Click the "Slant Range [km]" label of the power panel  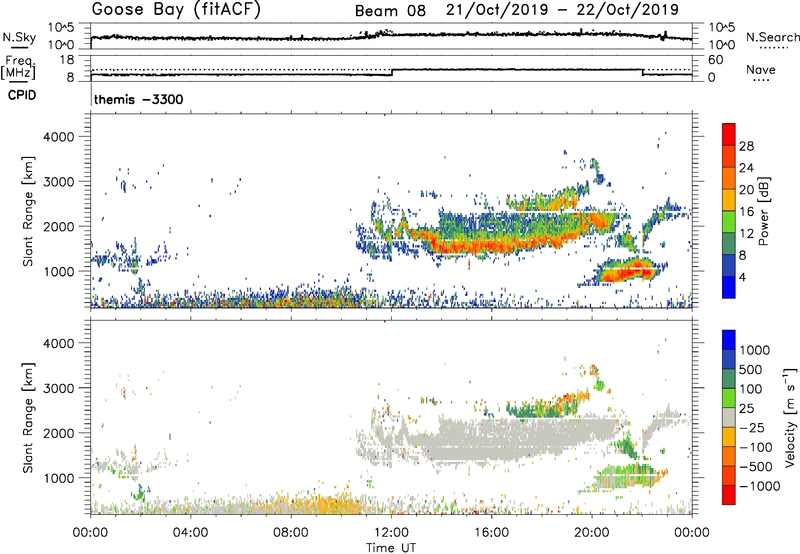click(x=28, y=211)
